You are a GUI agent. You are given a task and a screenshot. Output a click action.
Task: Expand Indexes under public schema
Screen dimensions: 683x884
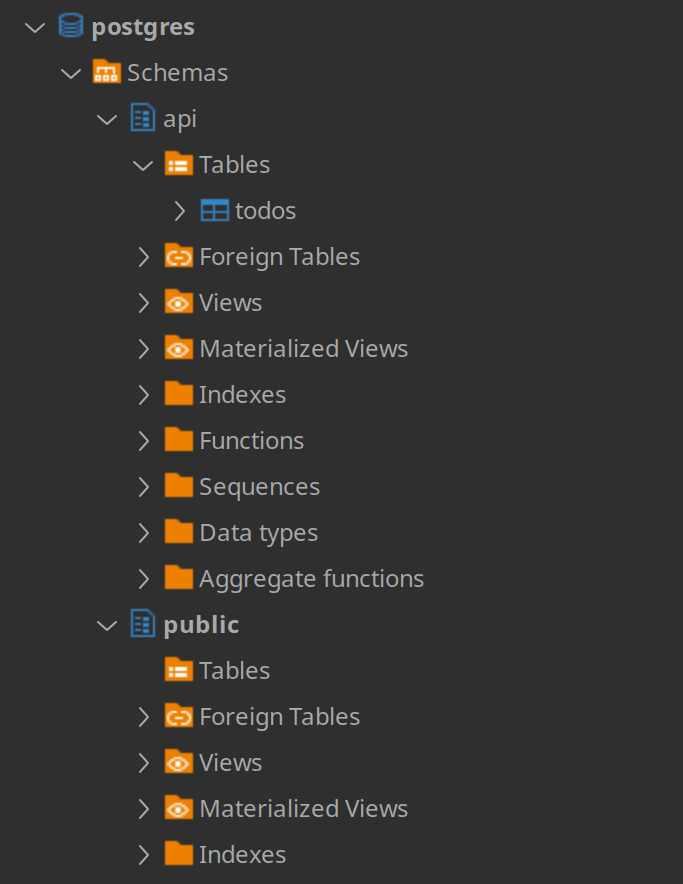point(144,855)
